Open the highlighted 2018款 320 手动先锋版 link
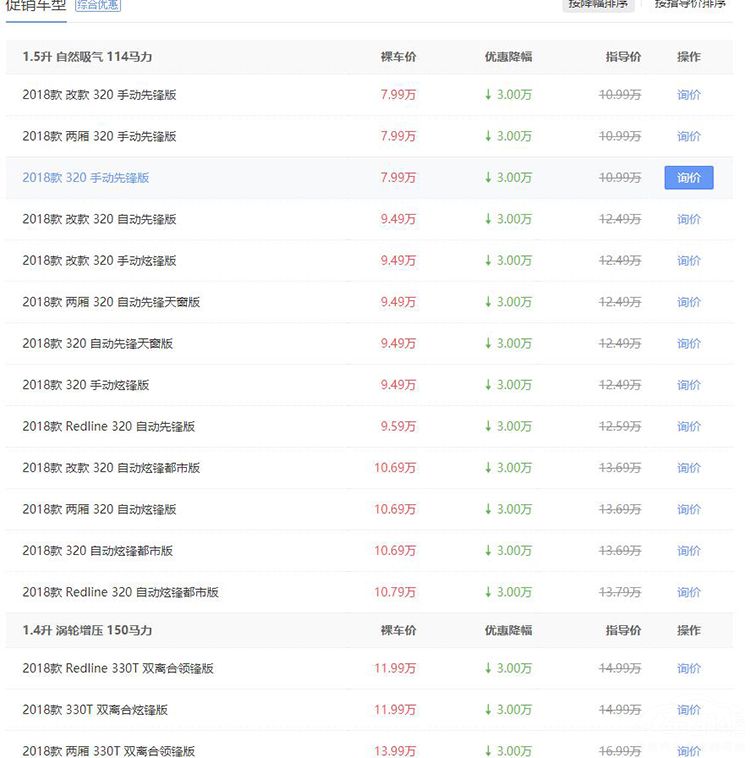 [86, 177]
